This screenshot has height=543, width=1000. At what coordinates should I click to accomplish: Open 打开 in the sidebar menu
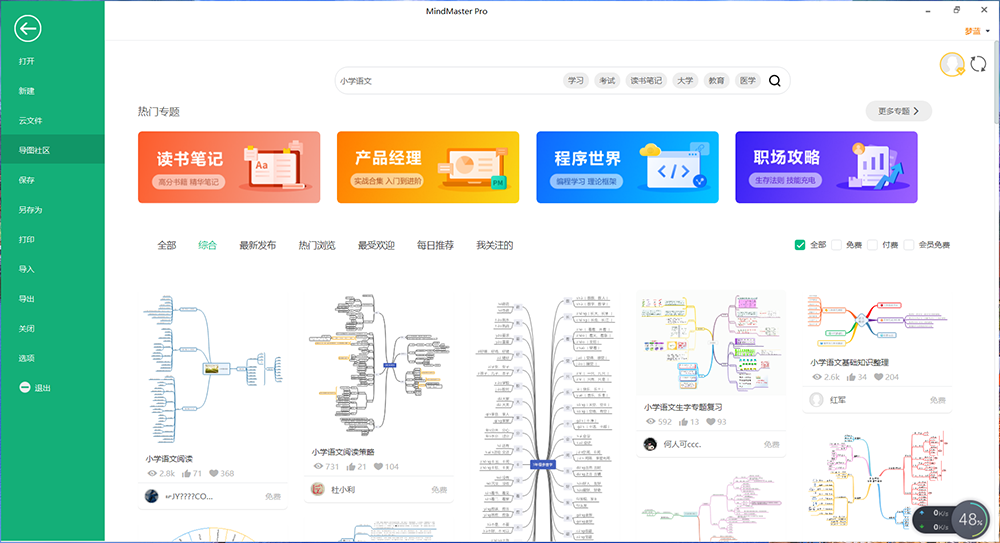coord(52,61)
